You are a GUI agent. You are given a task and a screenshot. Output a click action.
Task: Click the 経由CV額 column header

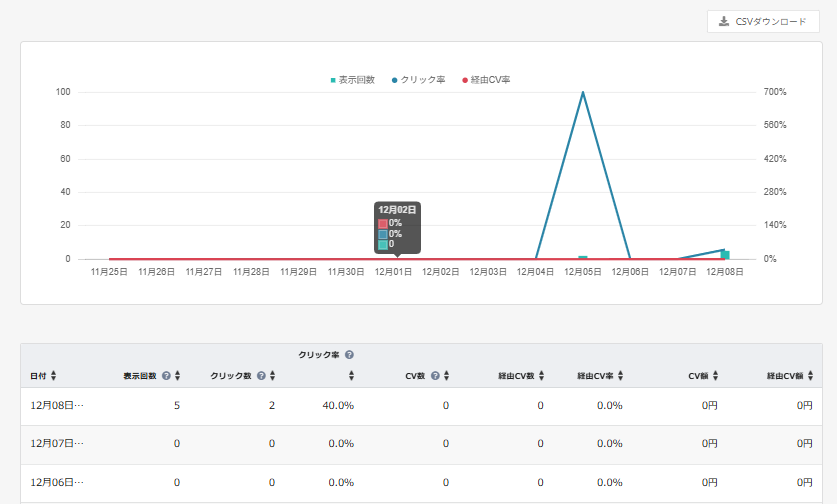(x=785, y=376)
